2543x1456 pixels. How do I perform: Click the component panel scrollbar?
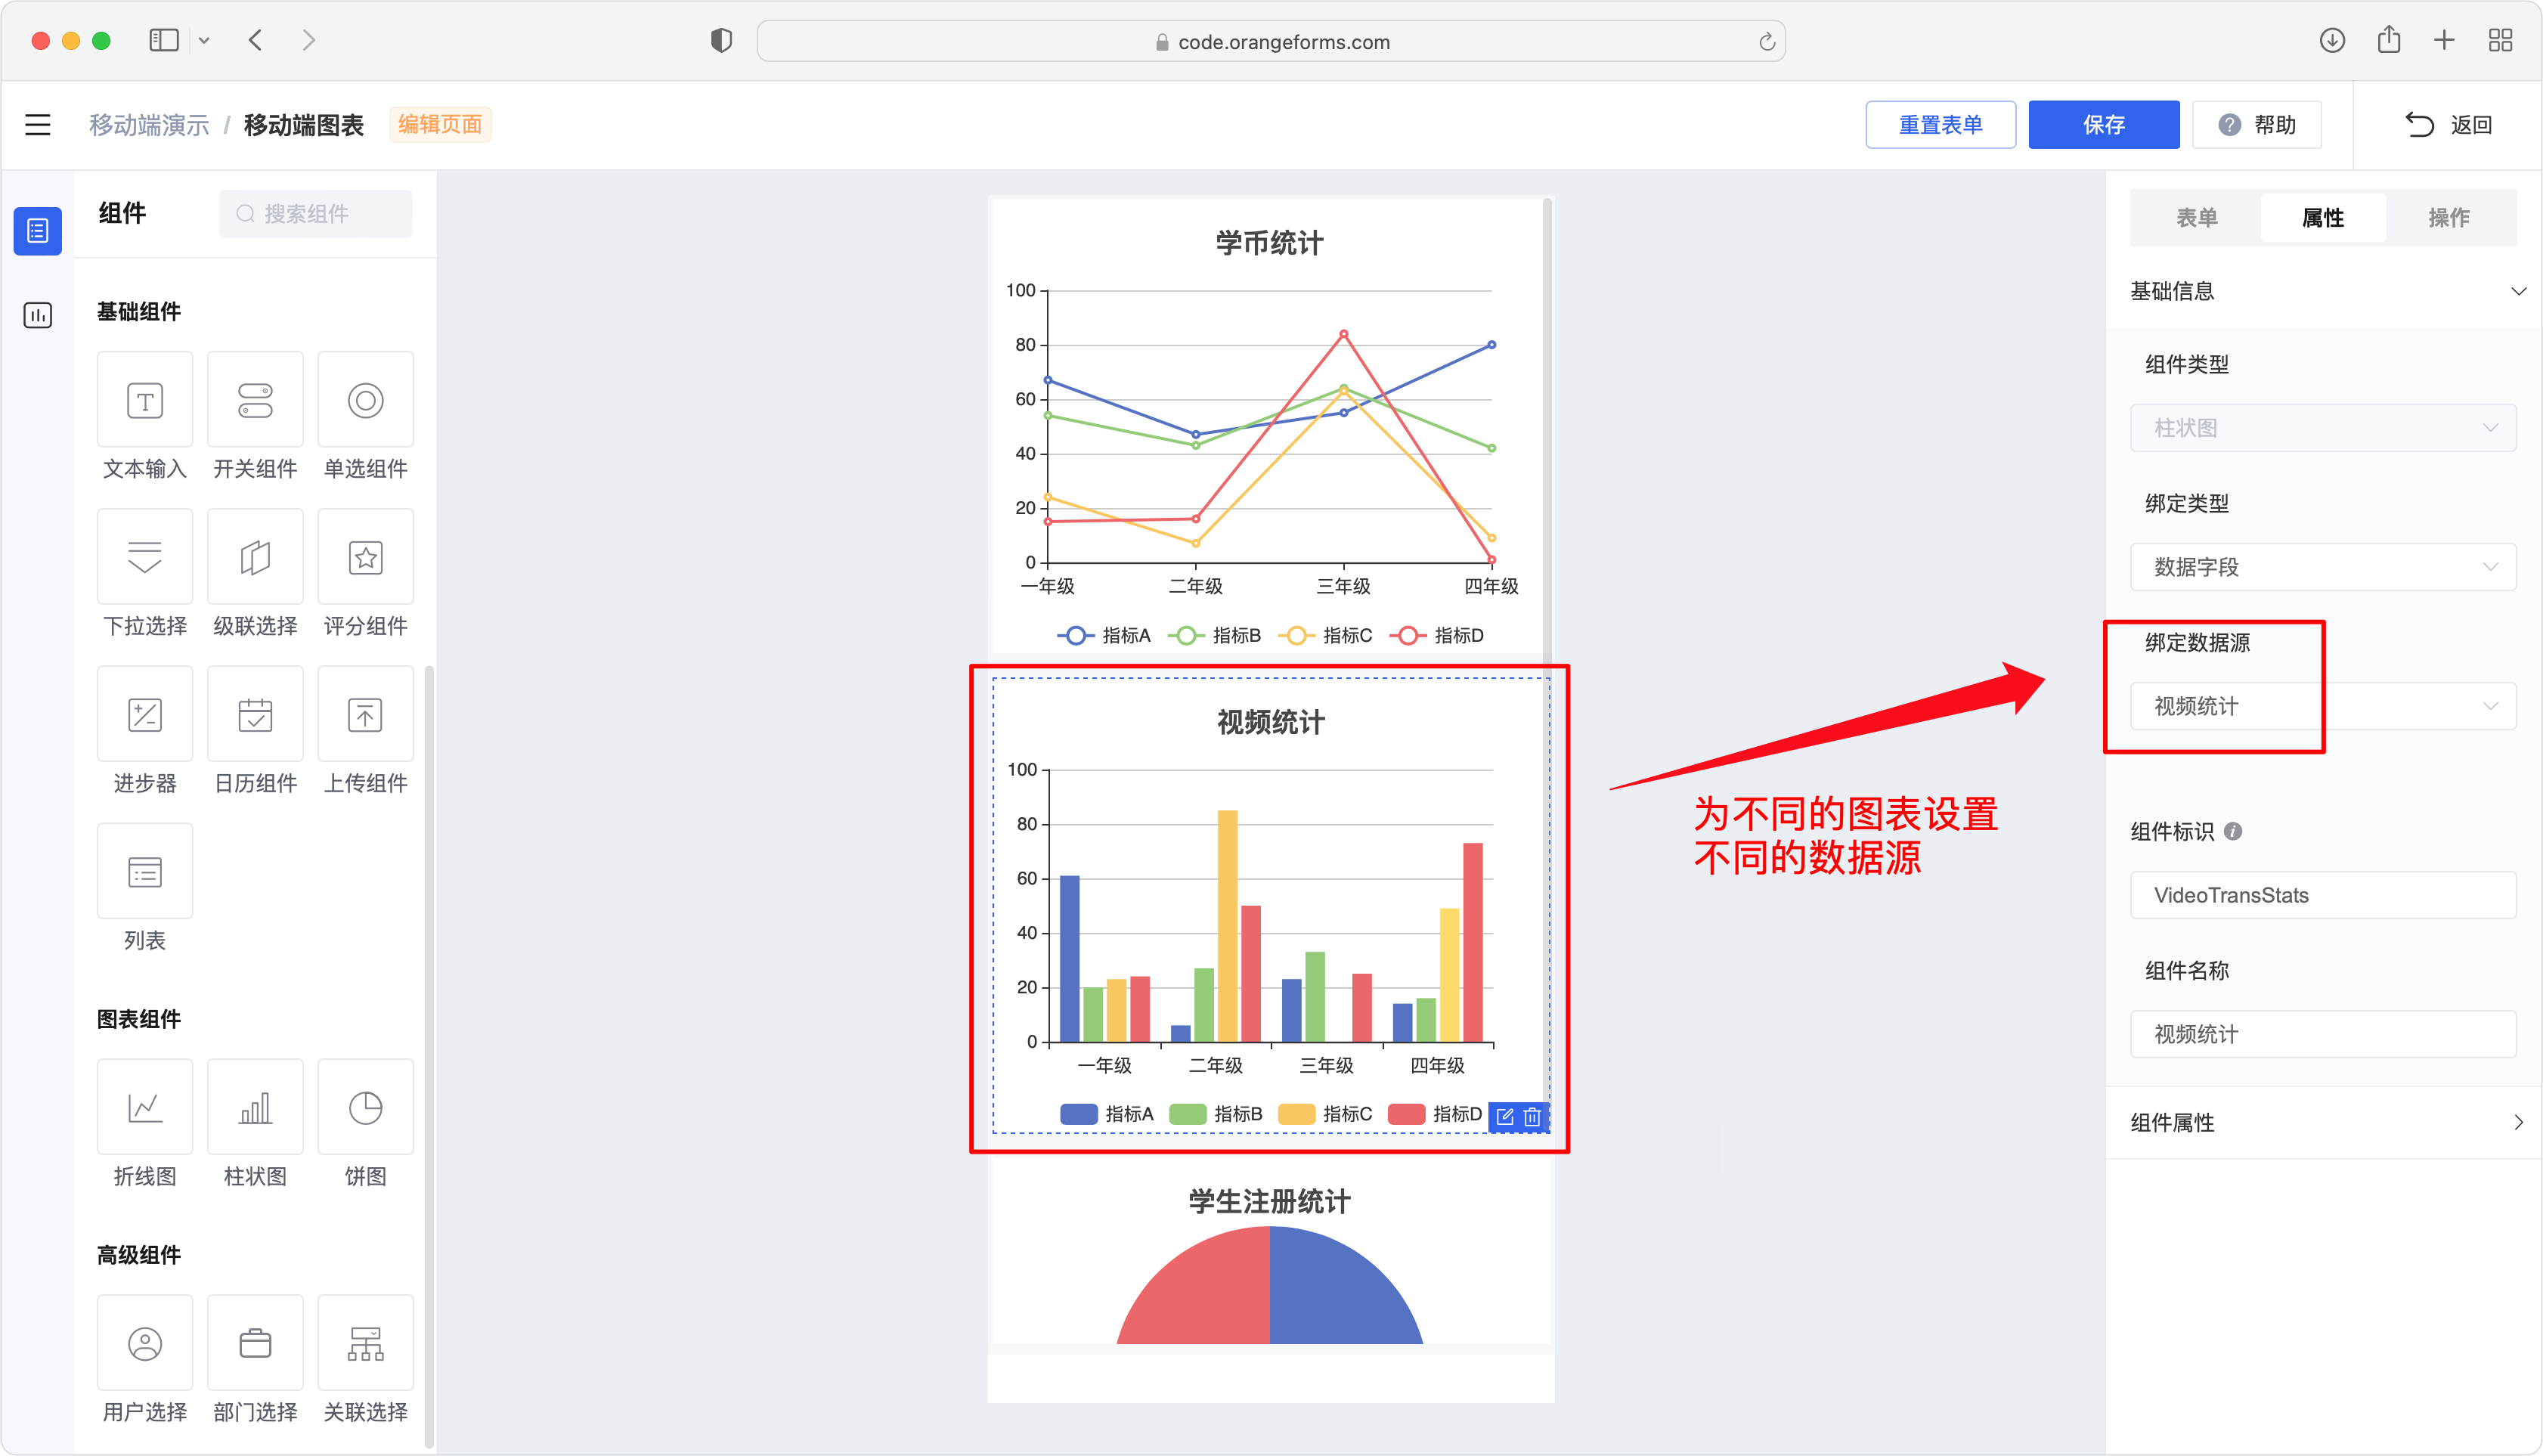point(429,1055)
